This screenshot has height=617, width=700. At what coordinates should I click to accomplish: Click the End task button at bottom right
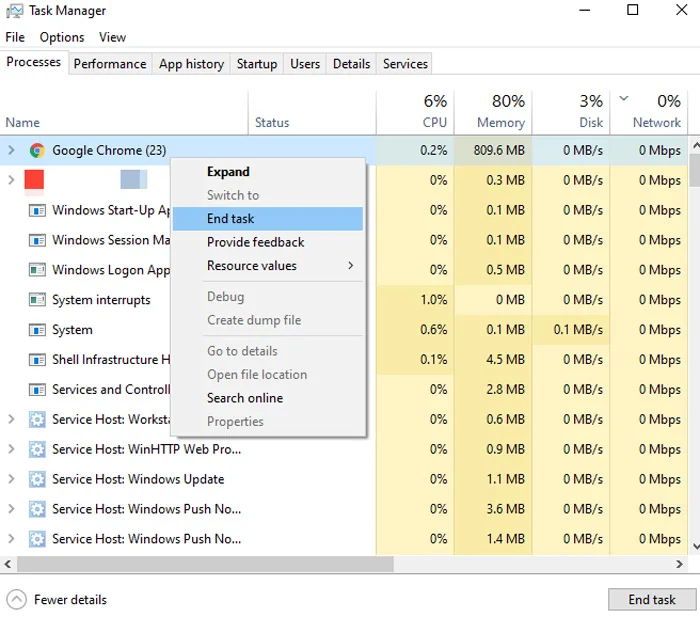[652, 599]
